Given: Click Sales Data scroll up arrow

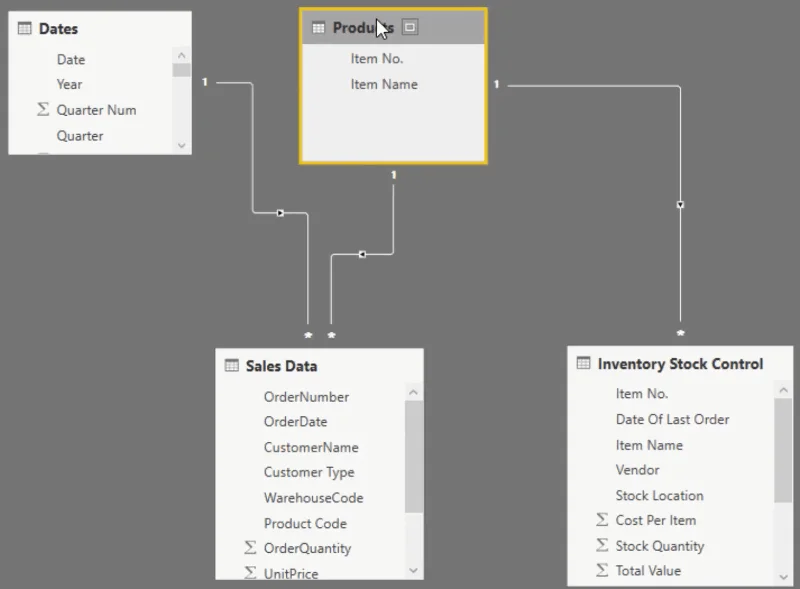Looking at the screenshot, I should click(414, 392).
